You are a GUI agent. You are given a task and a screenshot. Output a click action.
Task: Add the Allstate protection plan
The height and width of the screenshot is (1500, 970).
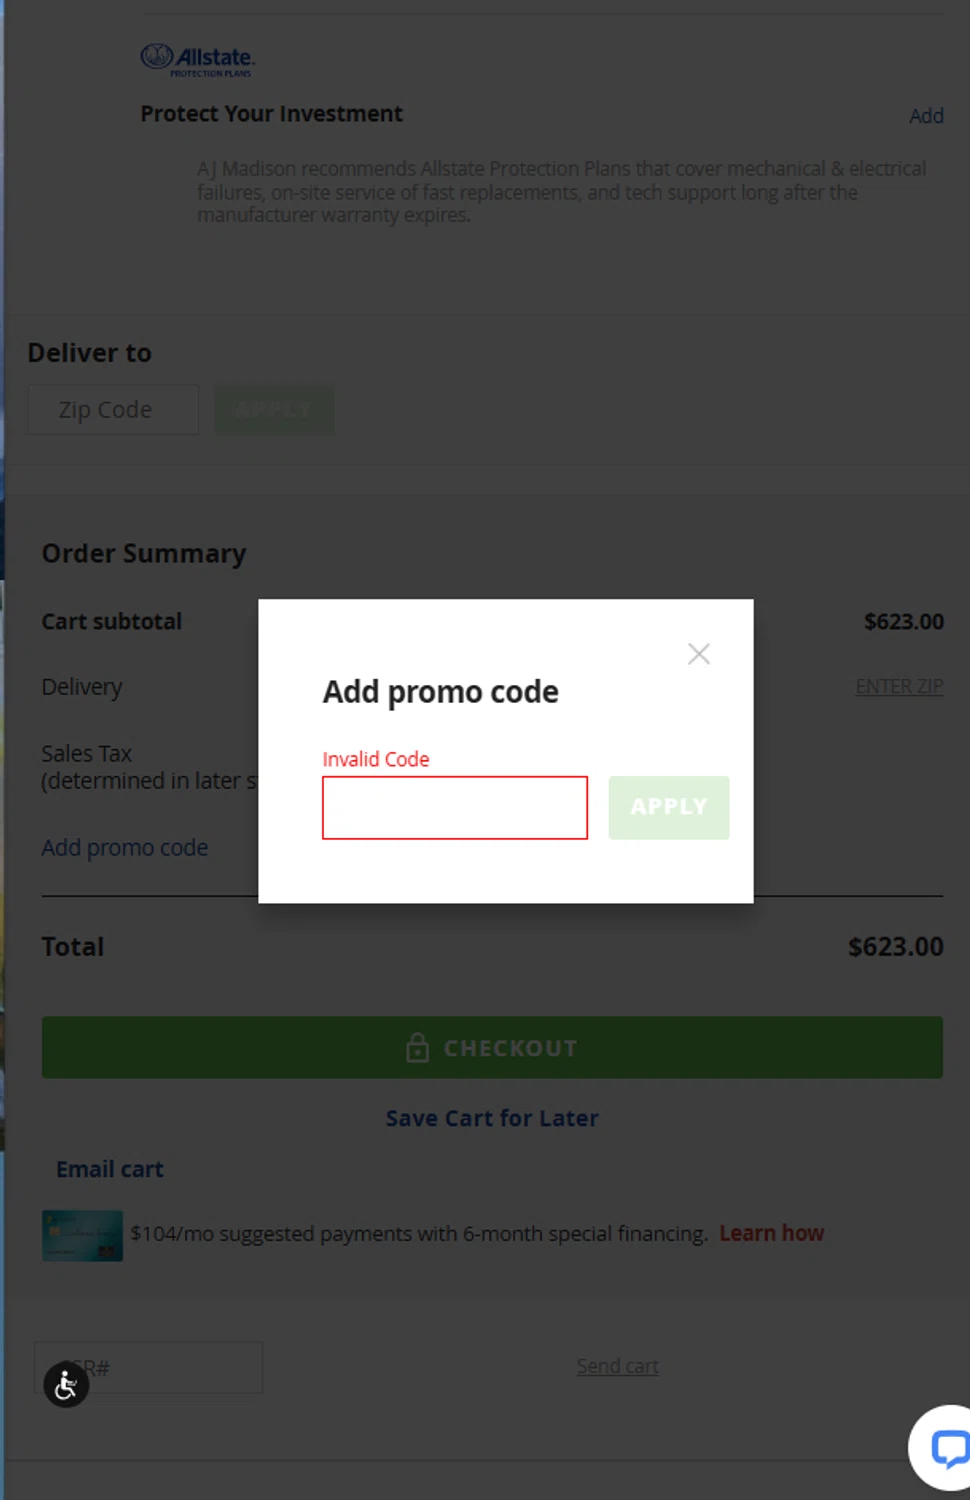click(926, 116)
